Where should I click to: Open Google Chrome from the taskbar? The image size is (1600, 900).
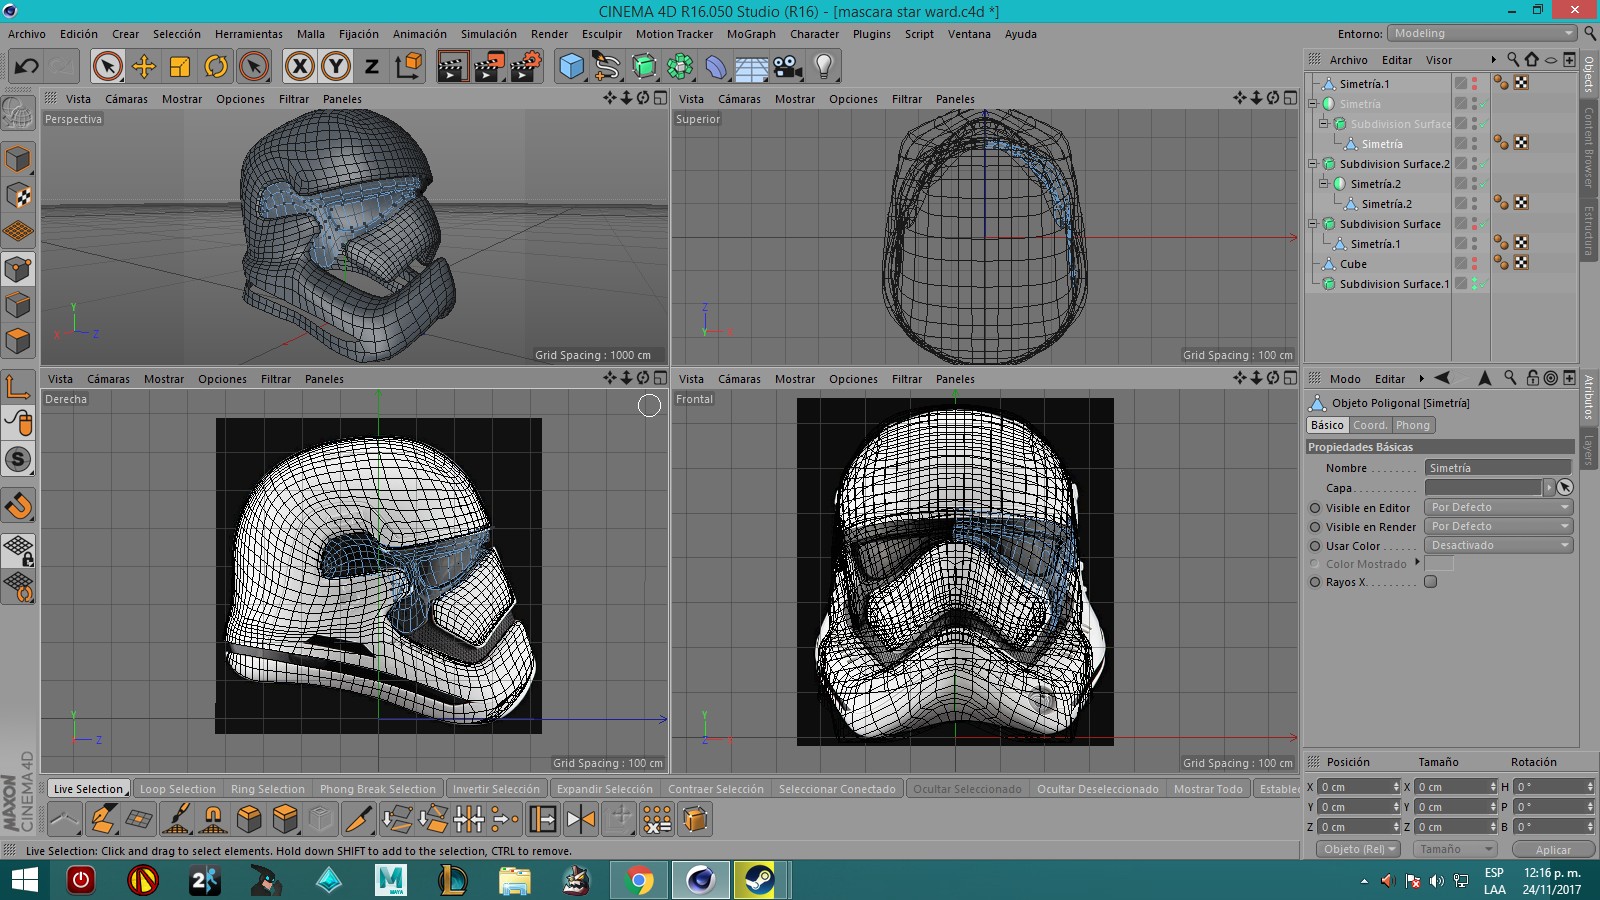(639, 880)
